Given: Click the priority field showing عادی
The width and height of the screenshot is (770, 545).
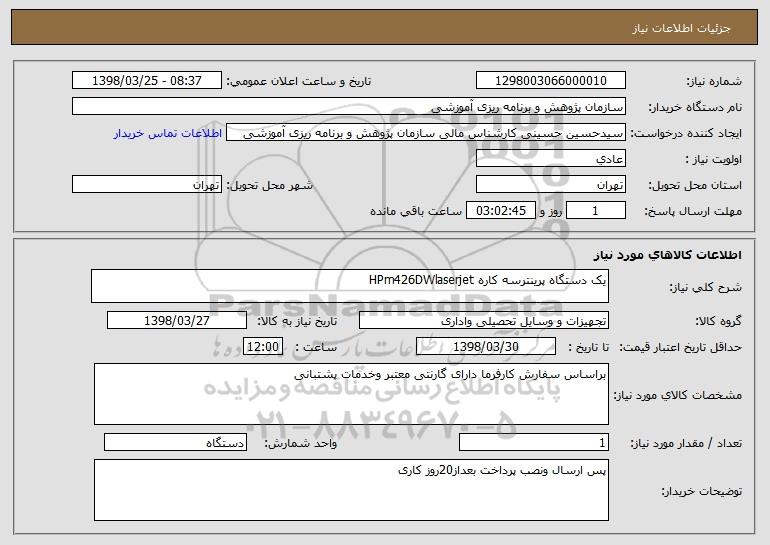Looking at the screenshot, I should click(x=550, y=159).
